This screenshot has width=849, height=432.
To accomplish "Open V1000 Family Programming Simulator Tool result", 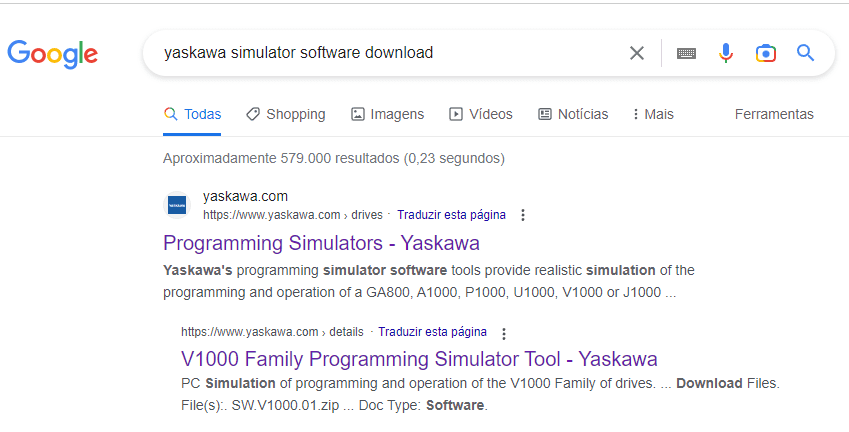I will pos(419,359).
